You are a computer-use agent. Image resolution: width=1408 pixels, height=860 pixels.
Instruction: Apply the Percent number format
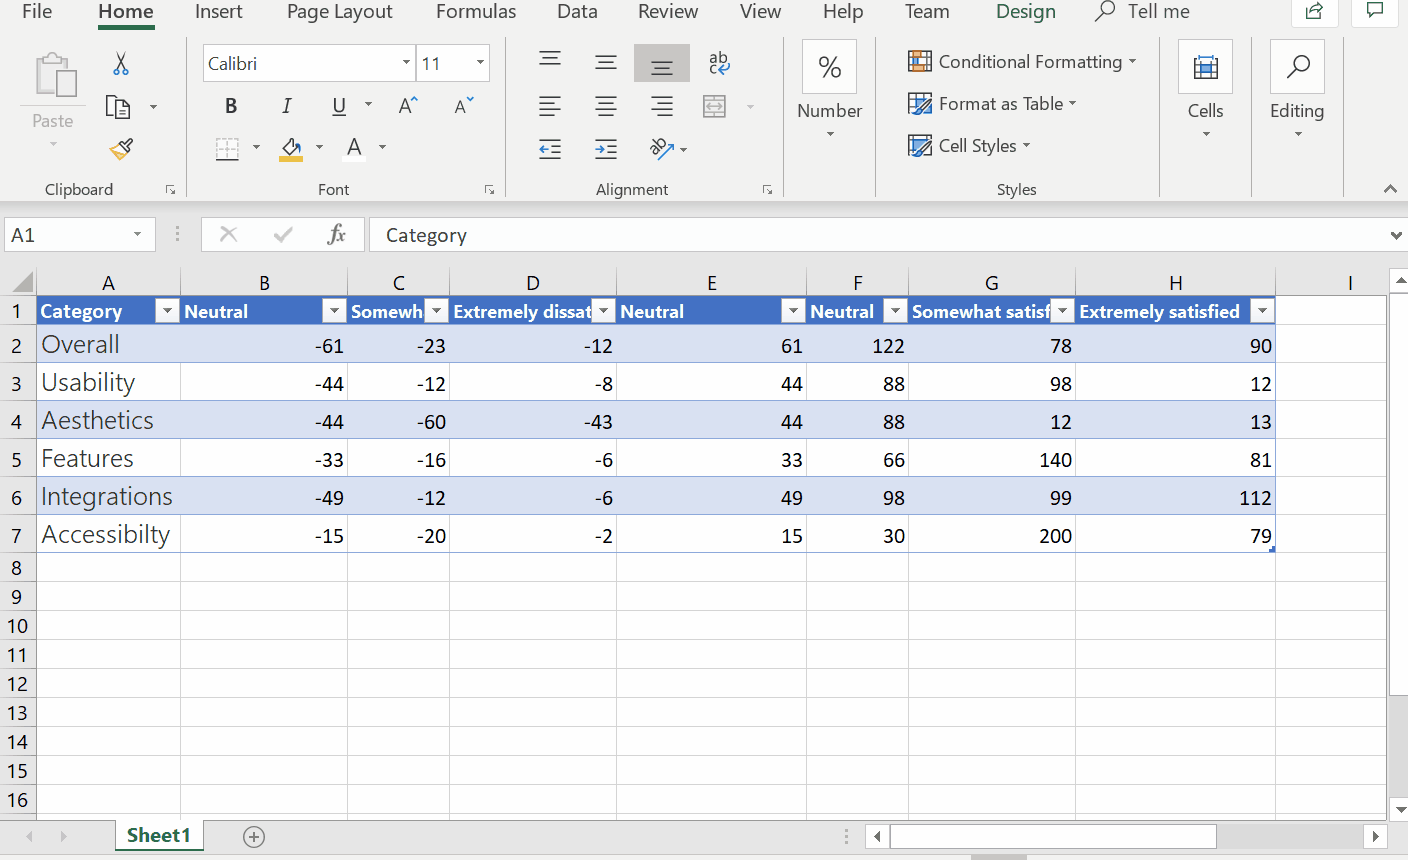pyautogui.click(x=829, y=66)
